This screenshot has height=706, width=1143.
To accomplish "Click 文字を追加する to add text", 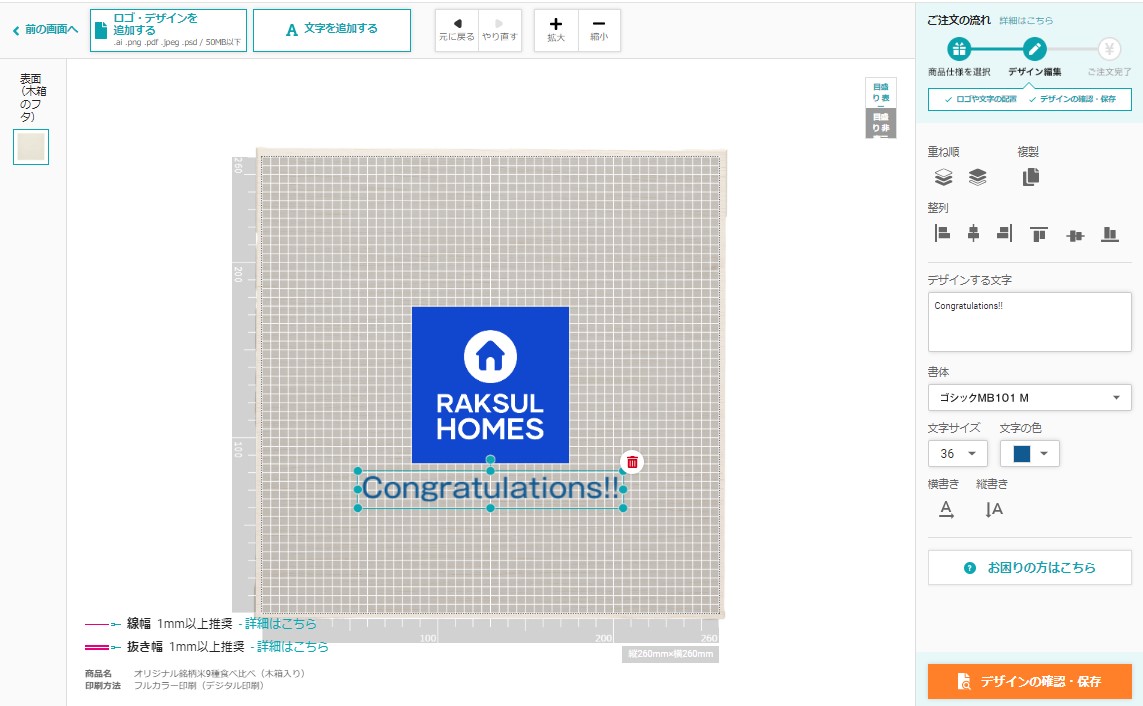I will (x=332, y=30).
